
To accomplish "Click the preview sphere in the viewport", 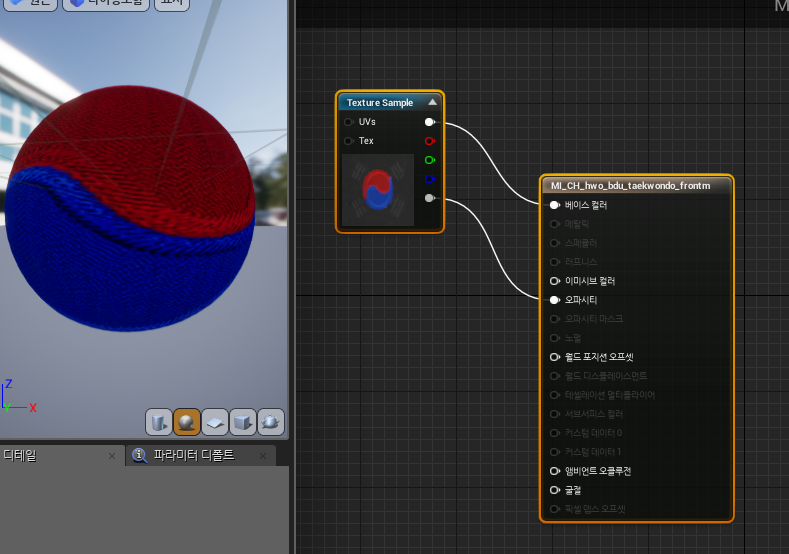I will pyautogui.click(x=130, y=208).
